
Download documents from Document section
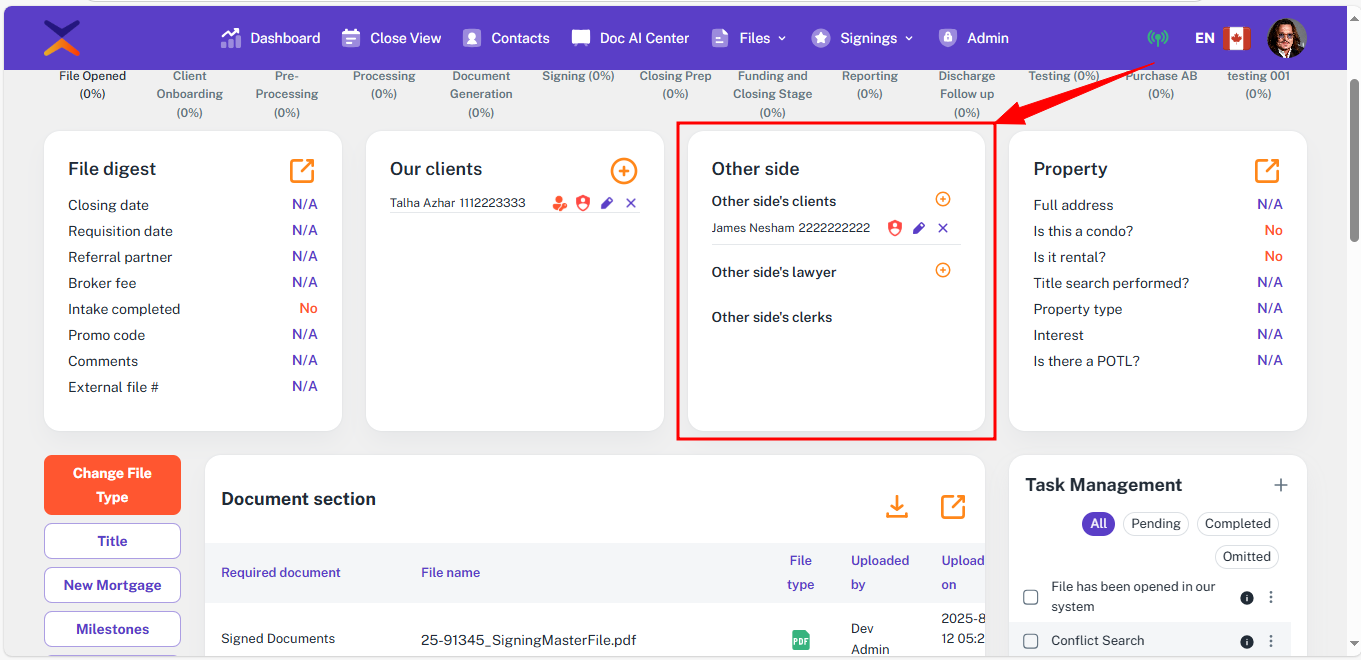coord(897,507)
